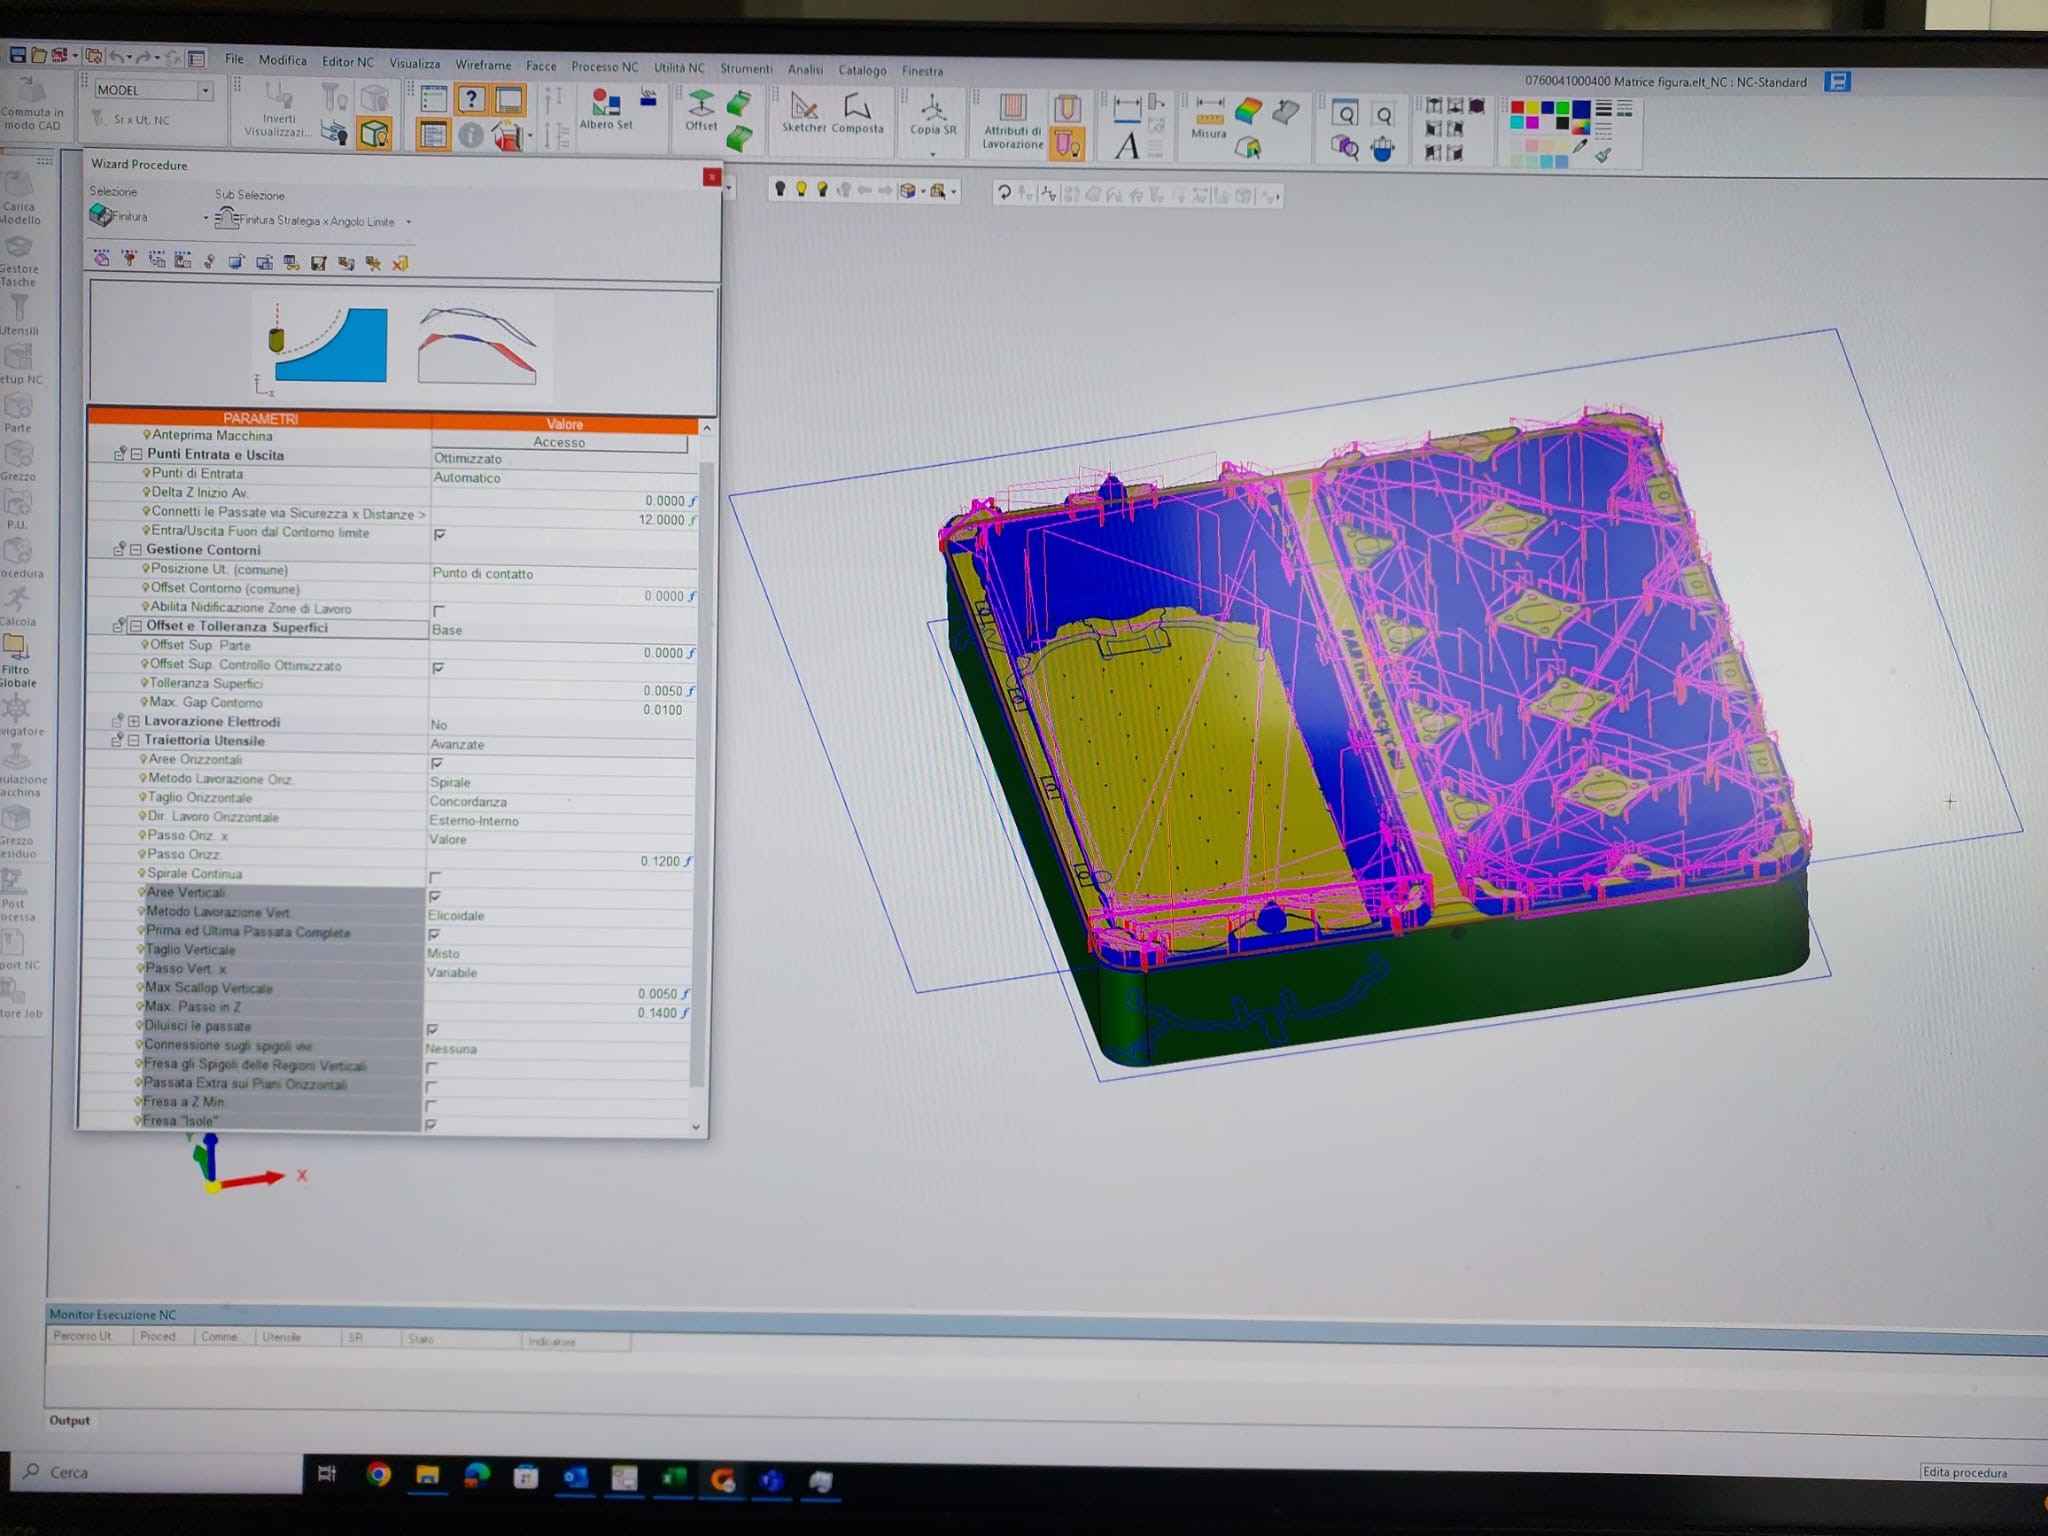Image resolution: width=2048 pixels, height=1536 pixels.
Task: Open the Processo NC menu
Action: pos(604,67)
